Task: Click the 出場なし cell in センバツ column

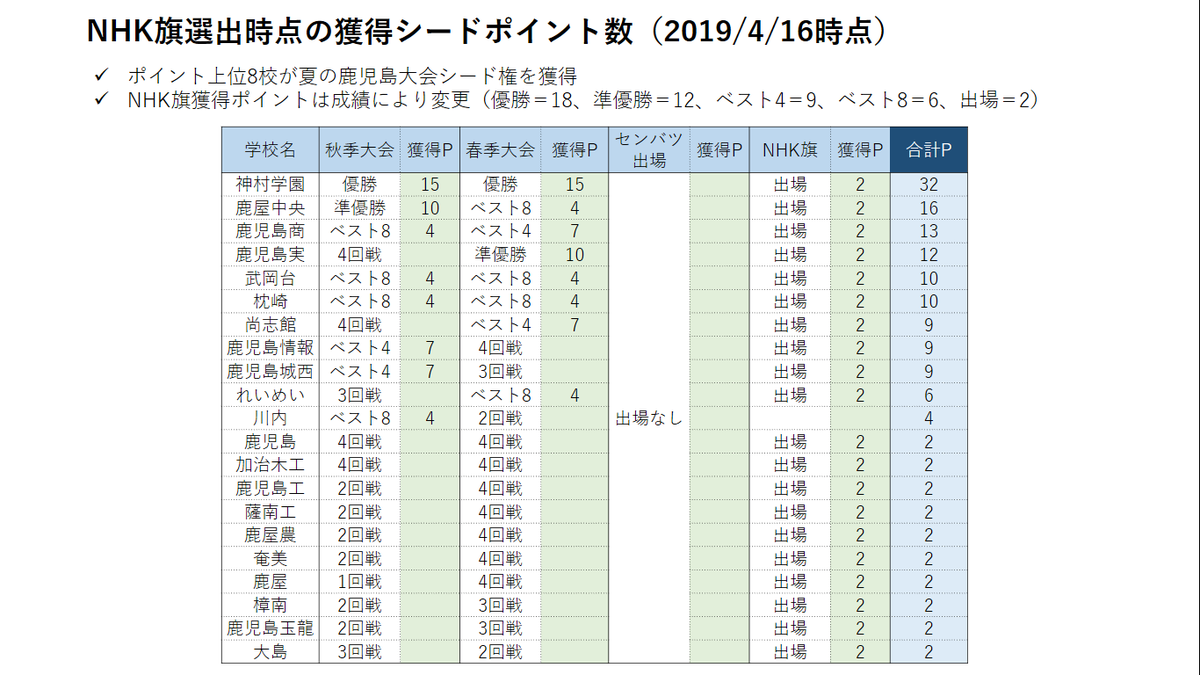Action: (x=648, y=418)
